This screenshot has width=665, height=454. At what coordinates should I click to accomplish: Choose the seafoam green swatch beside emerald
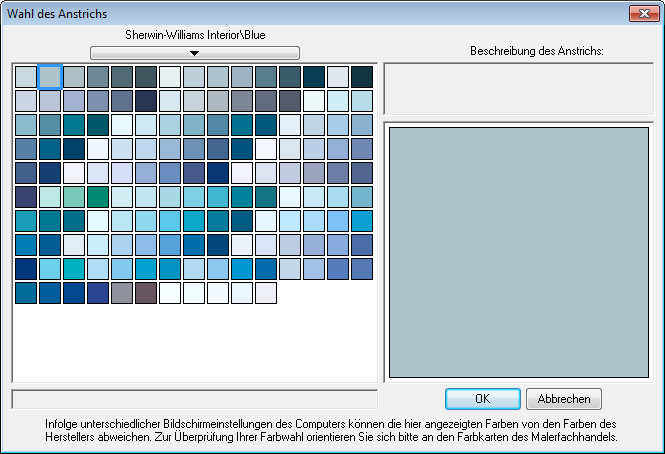(x=74, y=197)
